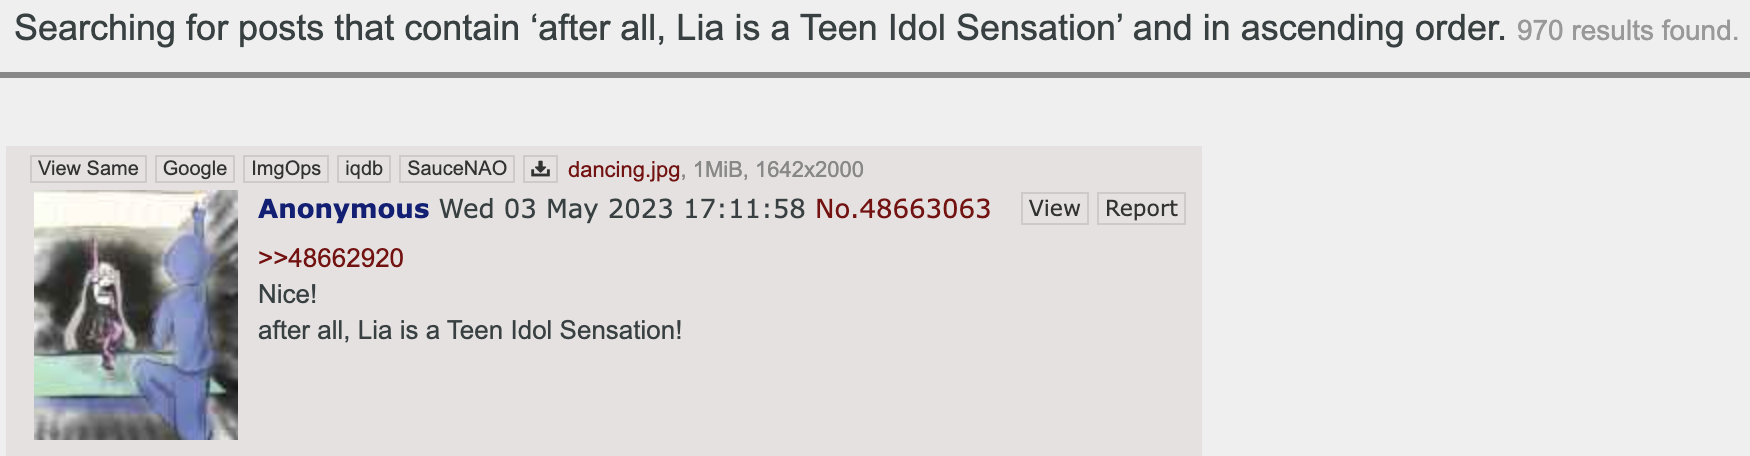Click the 'Nice!' comment line
The image size is (1750, 456).
click(287, 294)
